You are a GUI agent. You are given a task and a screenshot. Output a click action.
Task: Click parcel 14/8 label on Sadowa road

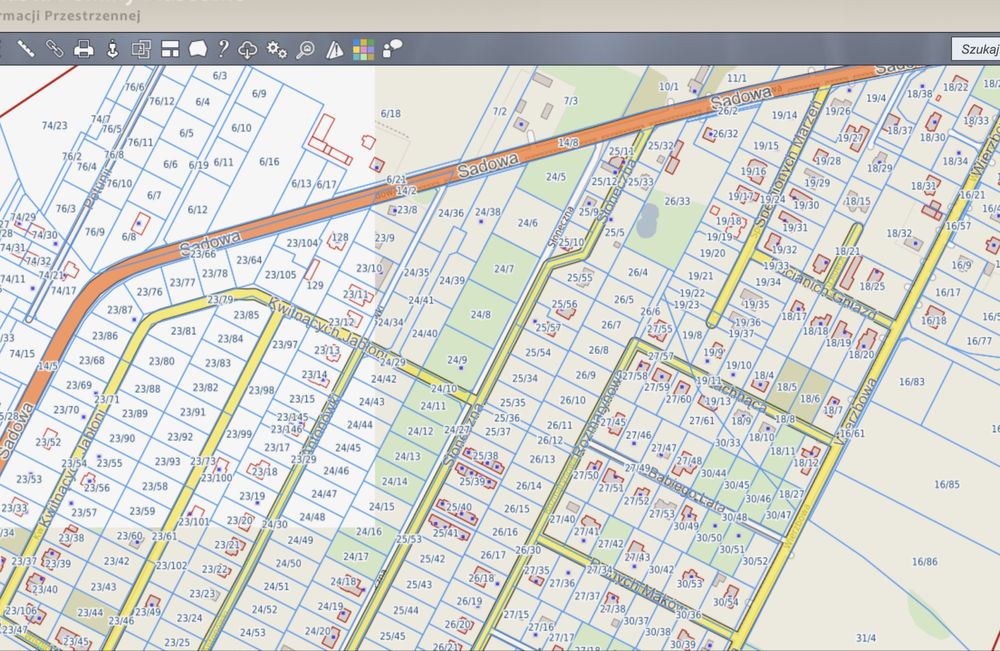point(568,143)
